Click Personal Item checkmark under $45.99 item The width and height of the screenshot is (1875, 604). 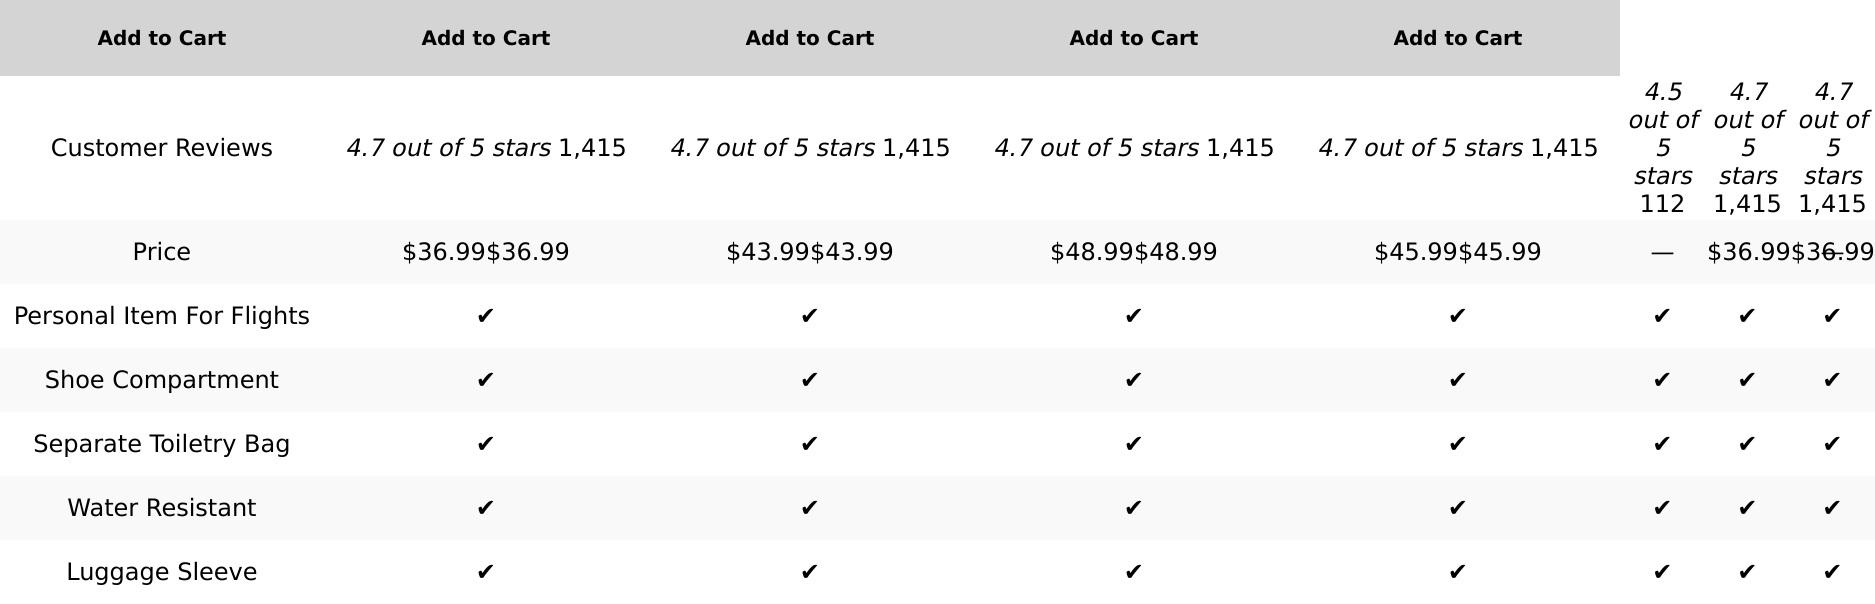click(1457, 316)
